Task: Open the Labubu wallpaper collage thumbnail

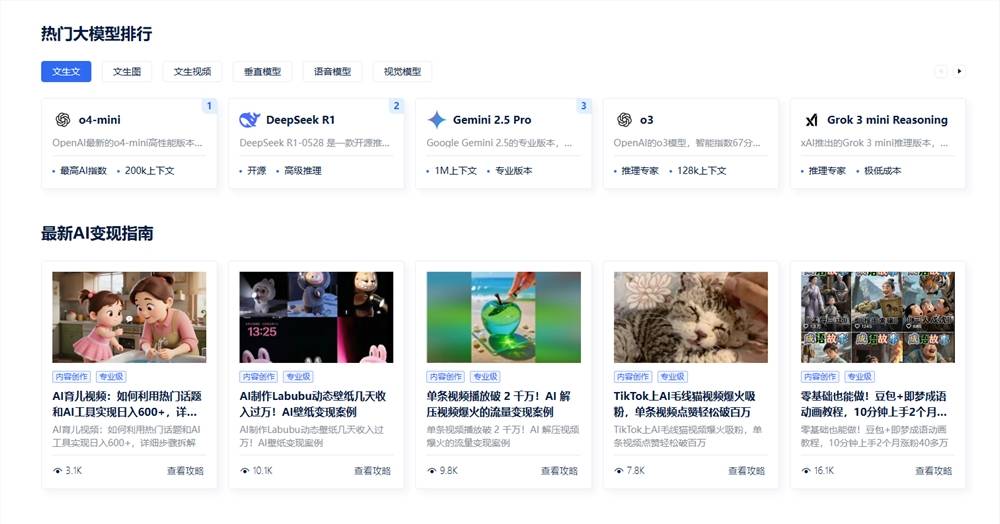Action: pyautogui.click(x=316, y=317)
